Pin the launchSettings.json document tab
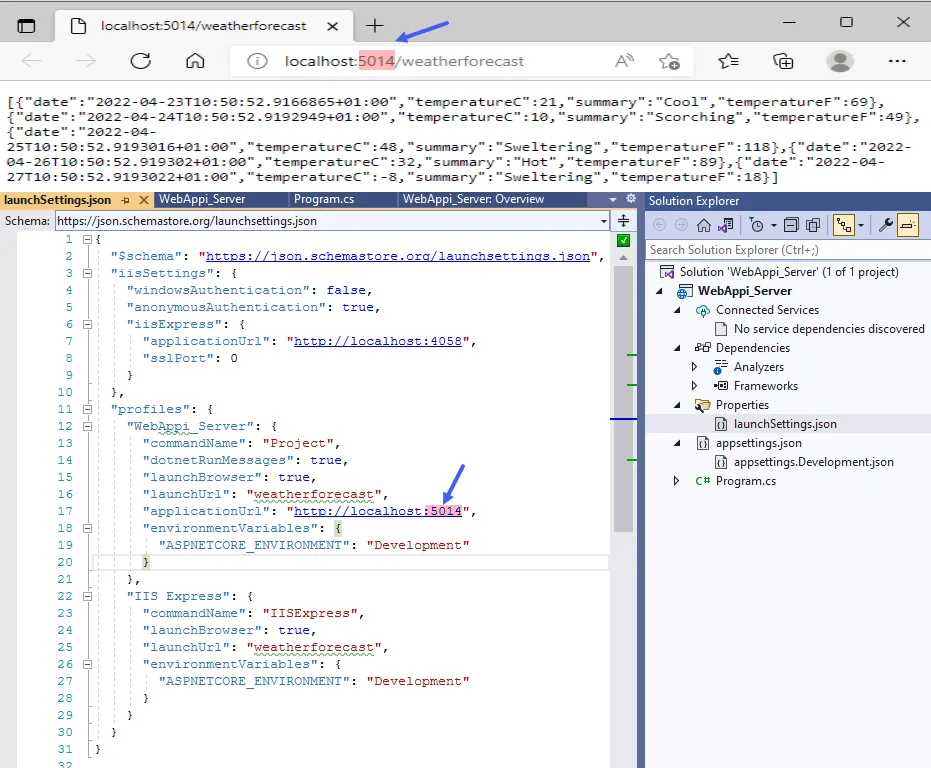 pyautogui.click(x=127, y=200)
